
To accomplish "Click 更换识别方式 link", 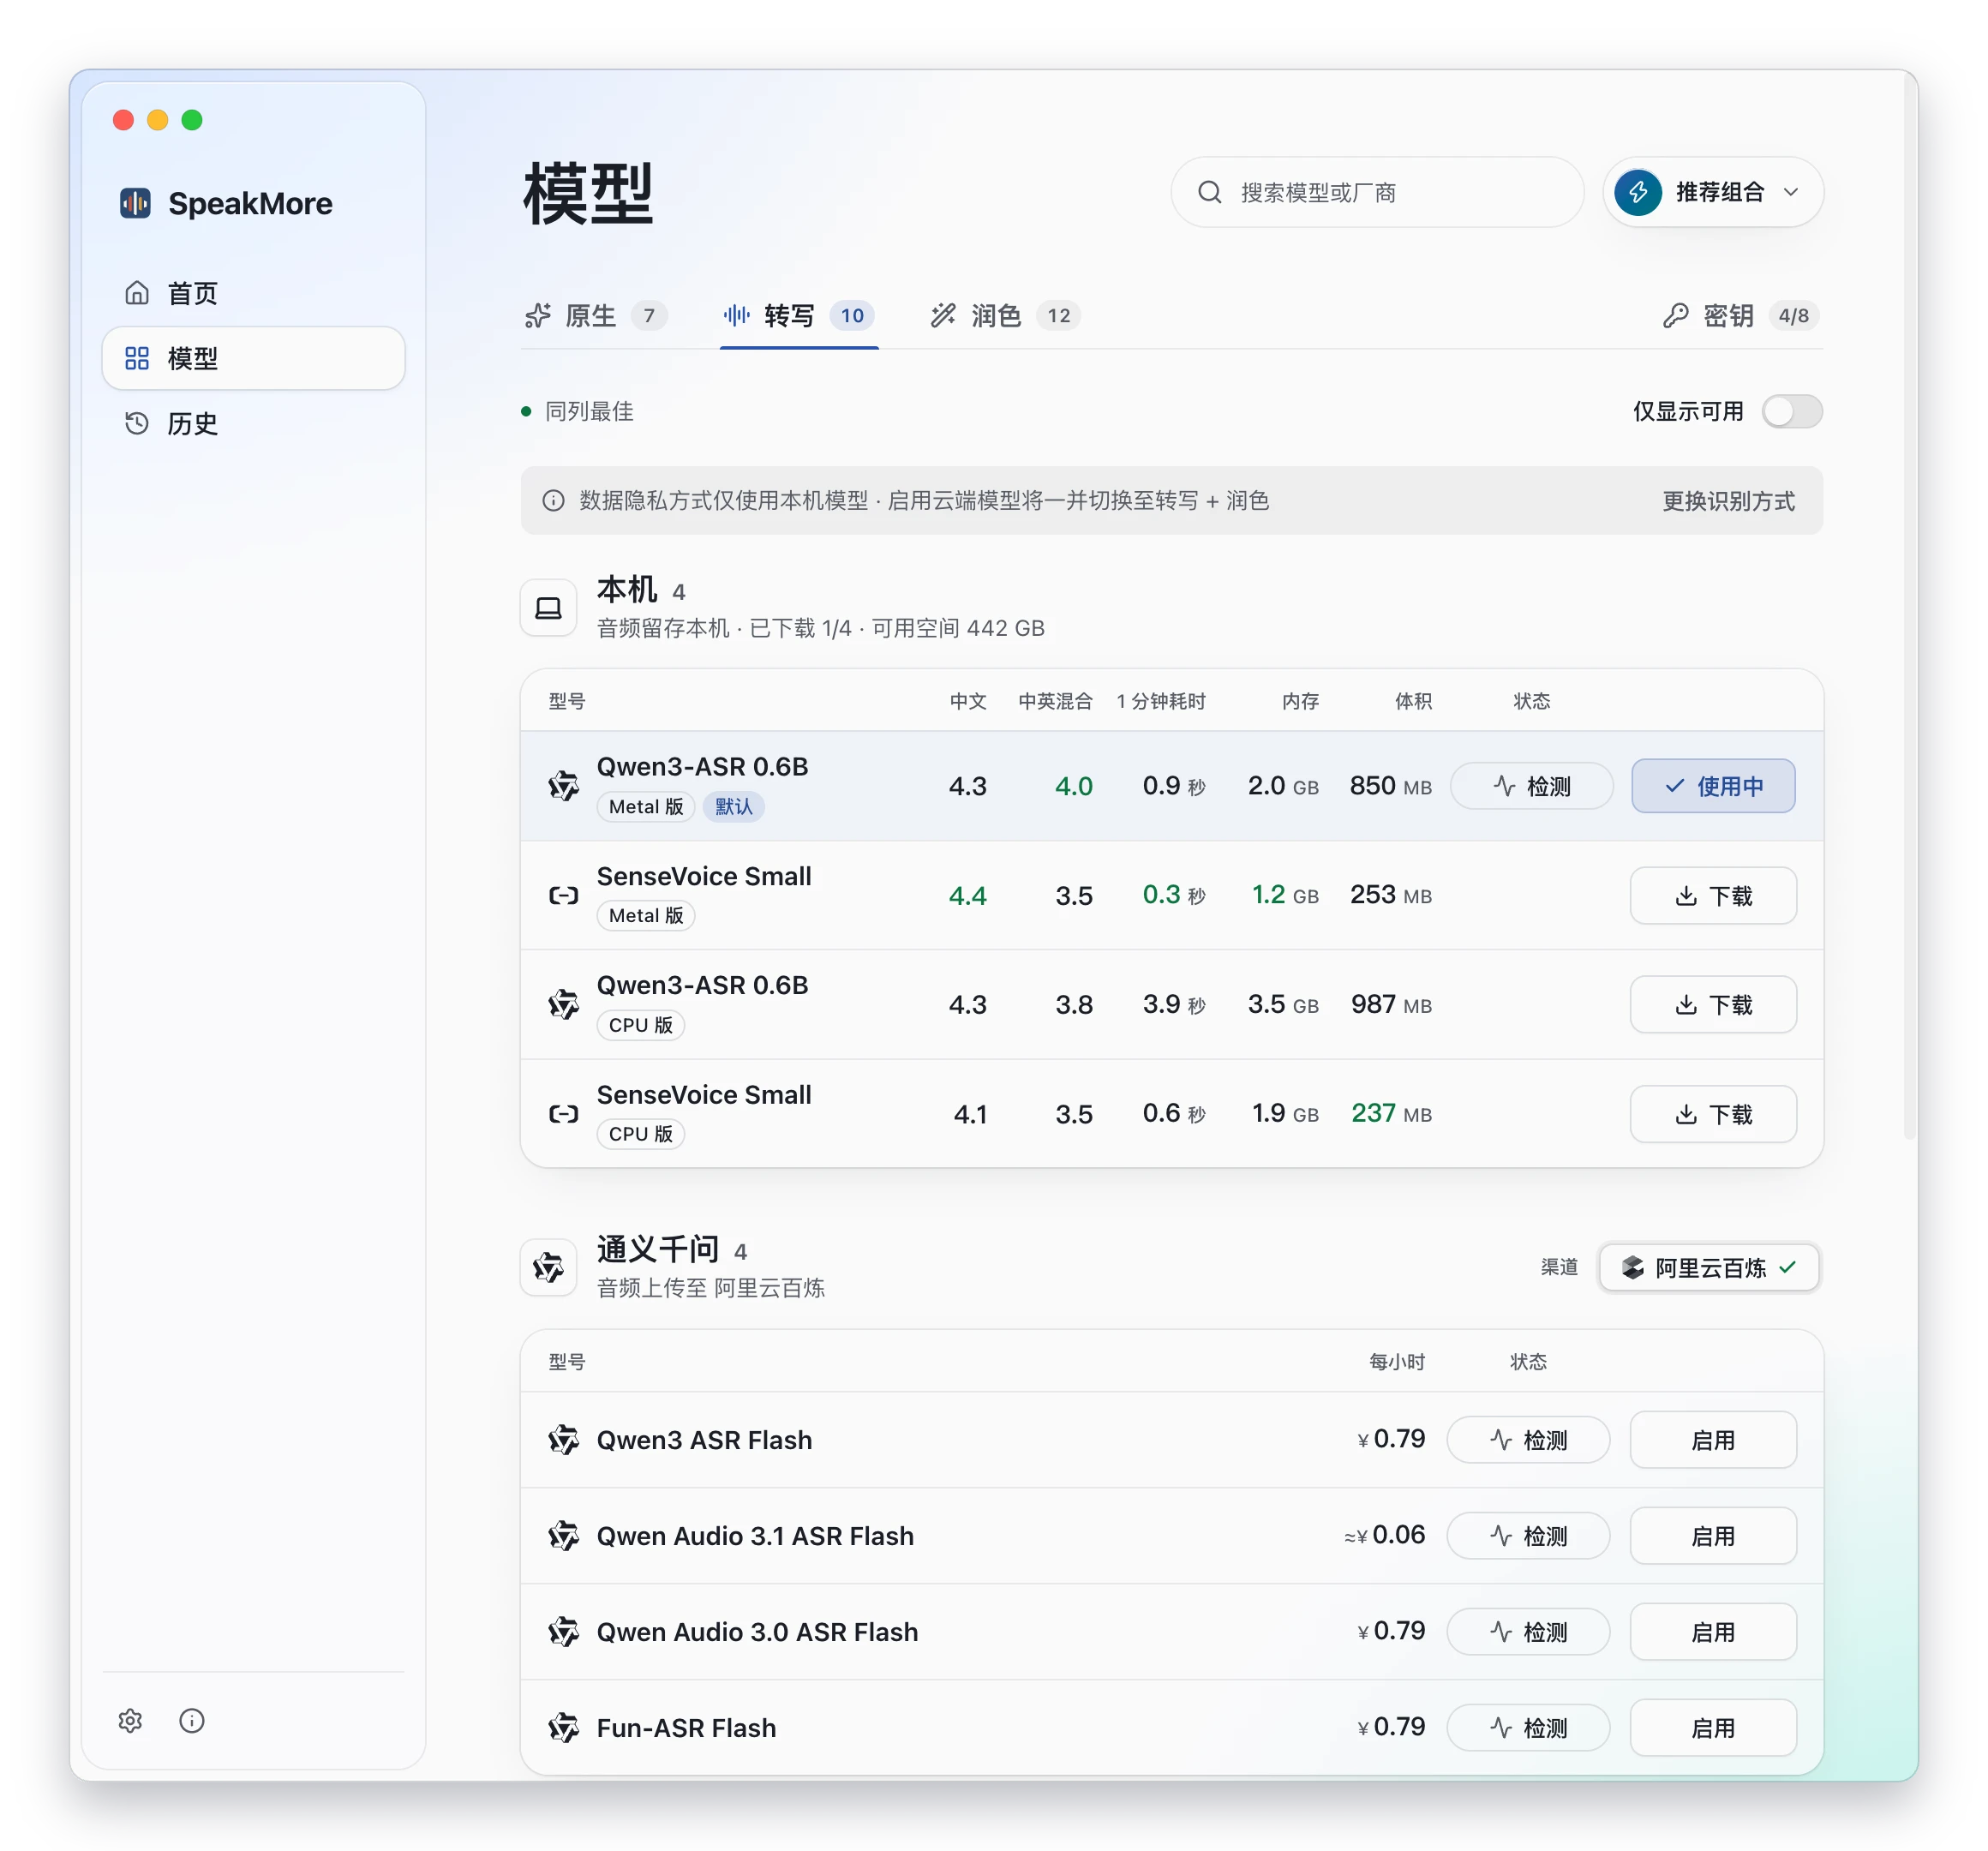I will 1728,501.
